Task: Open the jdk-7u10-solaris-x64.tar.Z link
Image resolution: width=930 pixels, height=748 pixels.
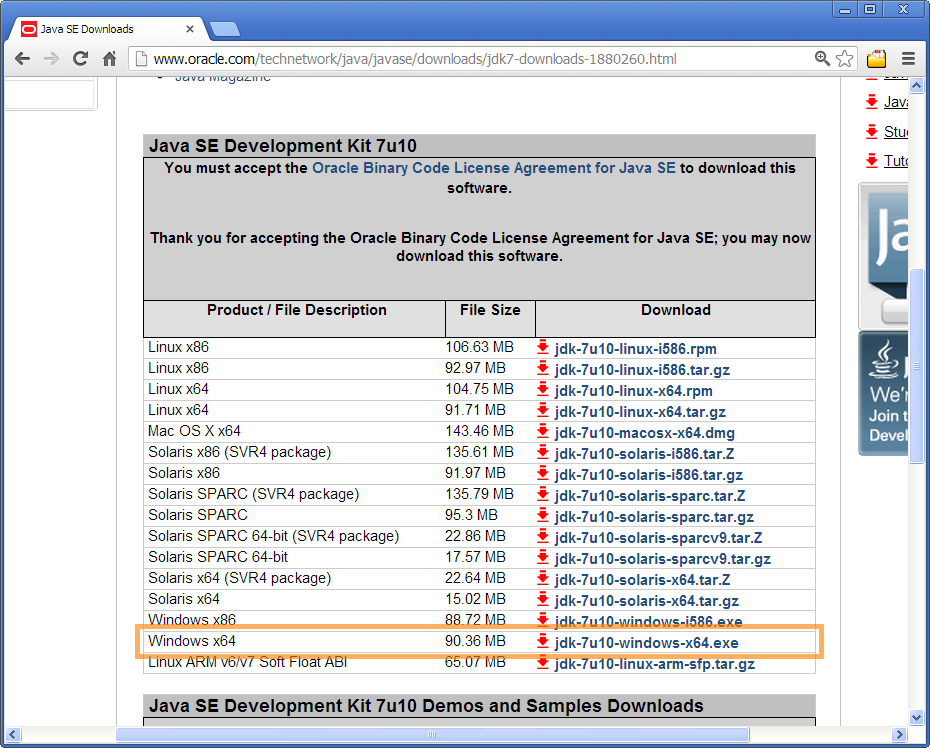Action: coord(642,580)
